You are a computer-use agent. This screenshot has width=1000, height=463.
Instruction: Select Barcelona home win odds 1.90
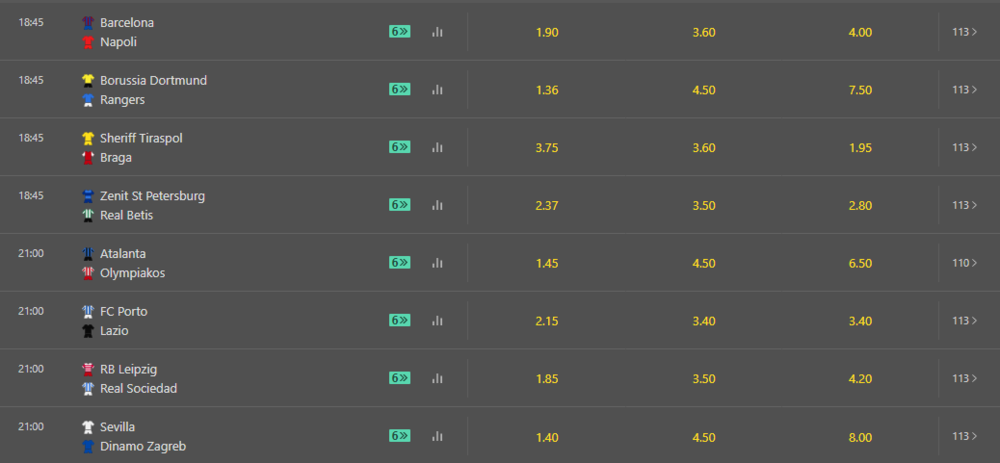click(x=547, y=33)
